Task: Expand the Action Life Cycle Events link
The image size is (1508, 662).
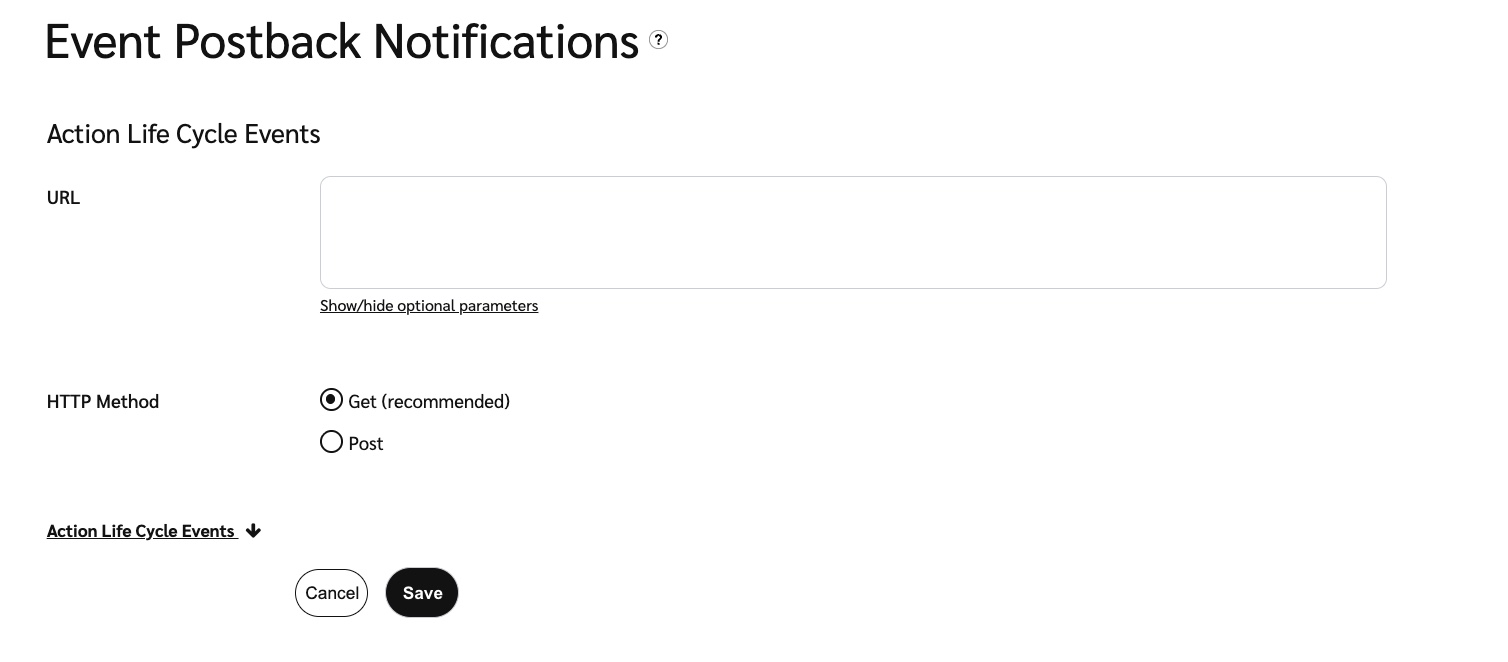Action: [x=141, y=531]
